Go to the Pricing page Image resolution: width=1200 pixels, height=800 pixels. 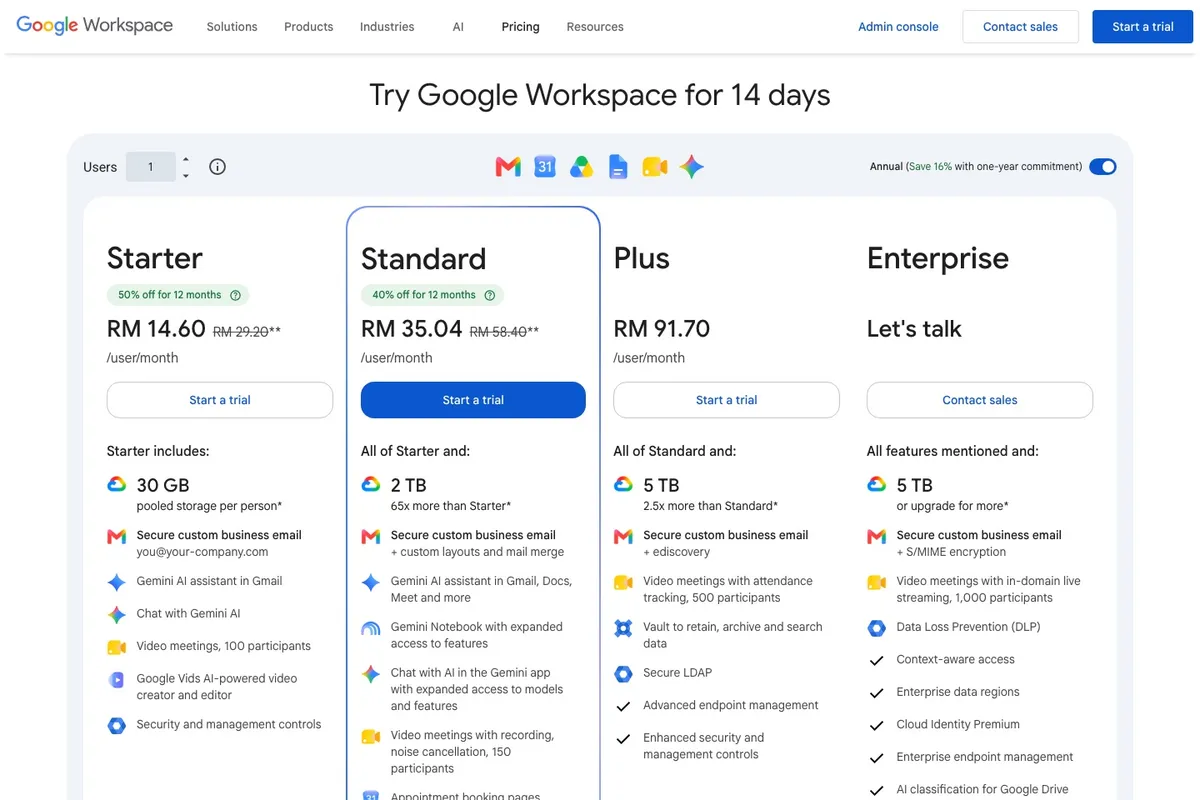[520, 27]
